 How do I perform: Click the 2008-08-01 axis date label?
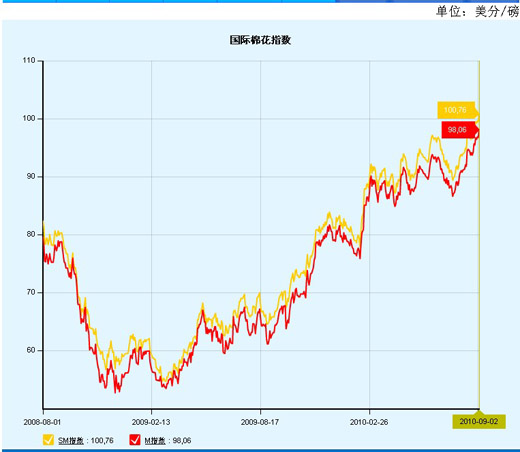42,422
